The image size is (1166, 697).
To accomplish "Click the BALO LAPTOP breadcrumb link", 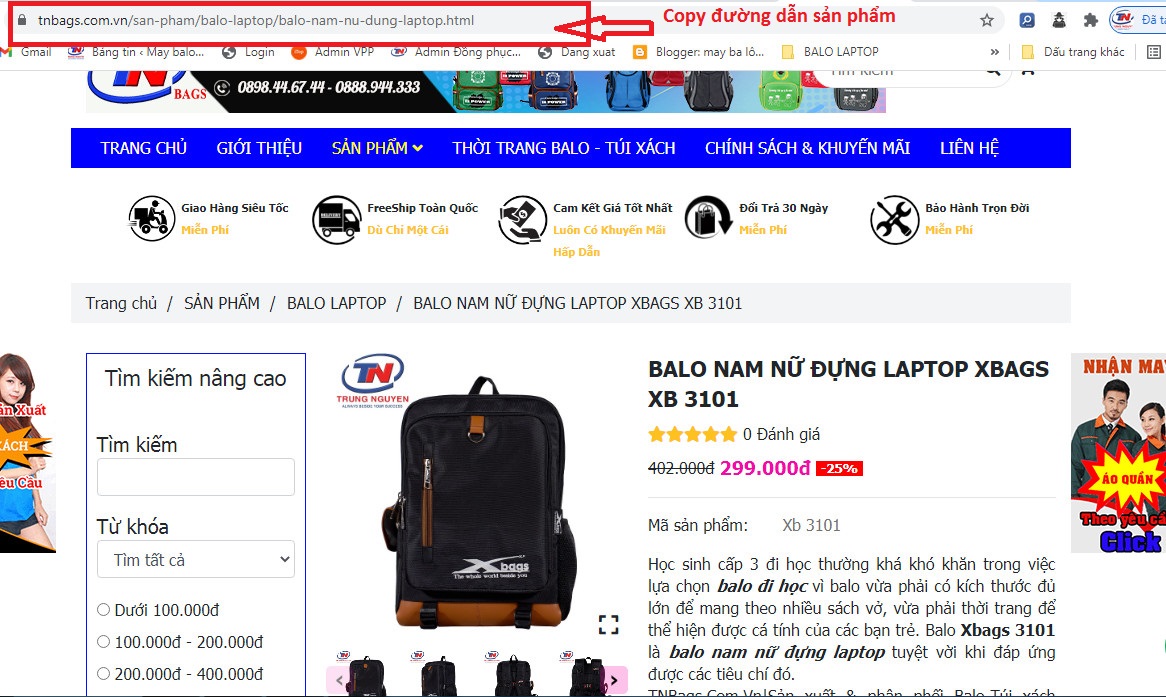I will pyautogui.click(x=336, y=303).
